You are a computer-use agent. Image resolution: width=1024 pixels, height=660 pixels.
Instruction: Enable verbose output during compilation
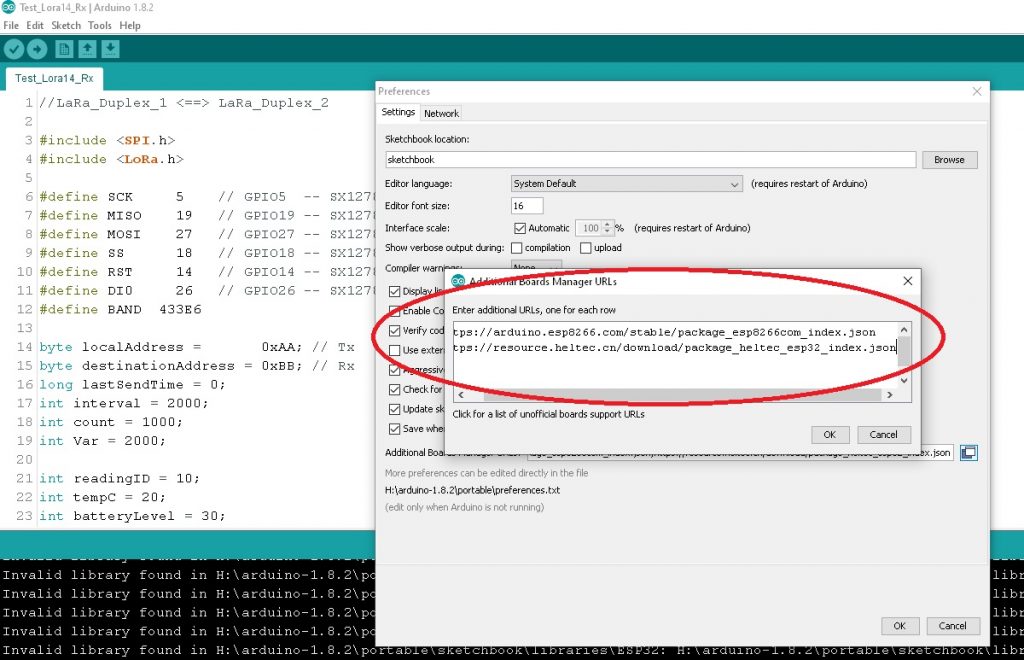[x=517, y=248]
